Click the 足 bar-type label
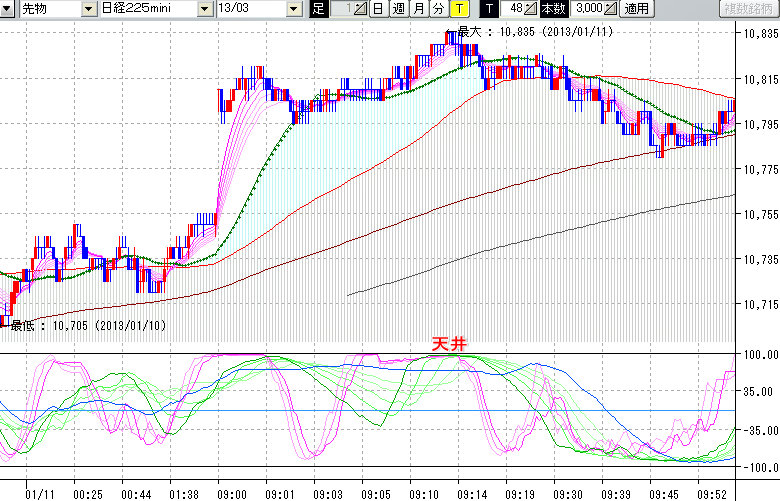This screenshot has width=780, height=501. 318,9
